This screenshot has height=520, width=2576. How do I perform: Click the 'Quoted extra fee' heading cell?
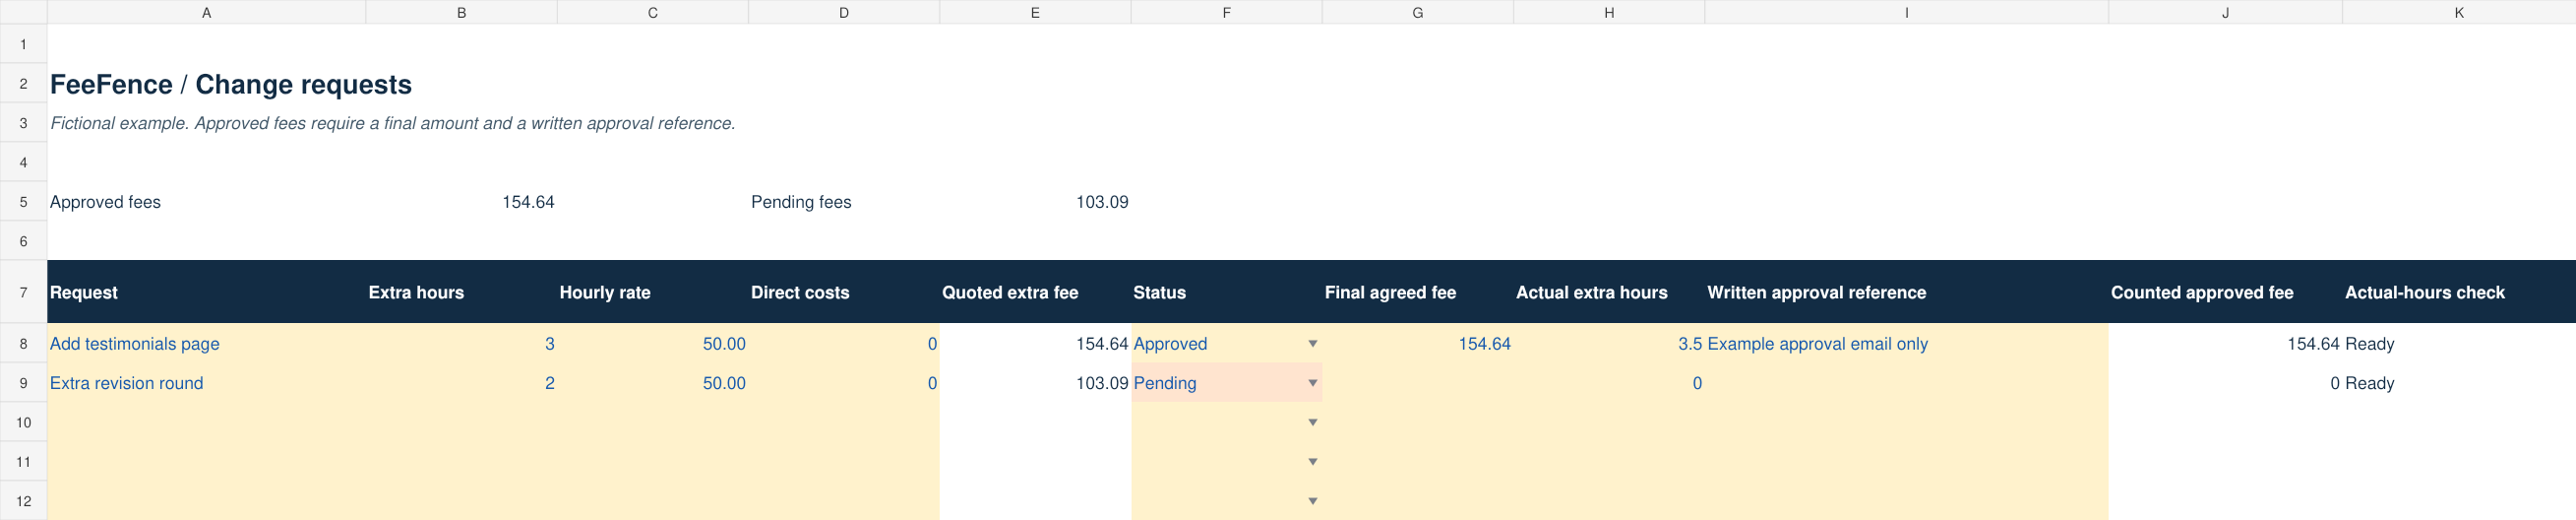[x=1035, y=292]
